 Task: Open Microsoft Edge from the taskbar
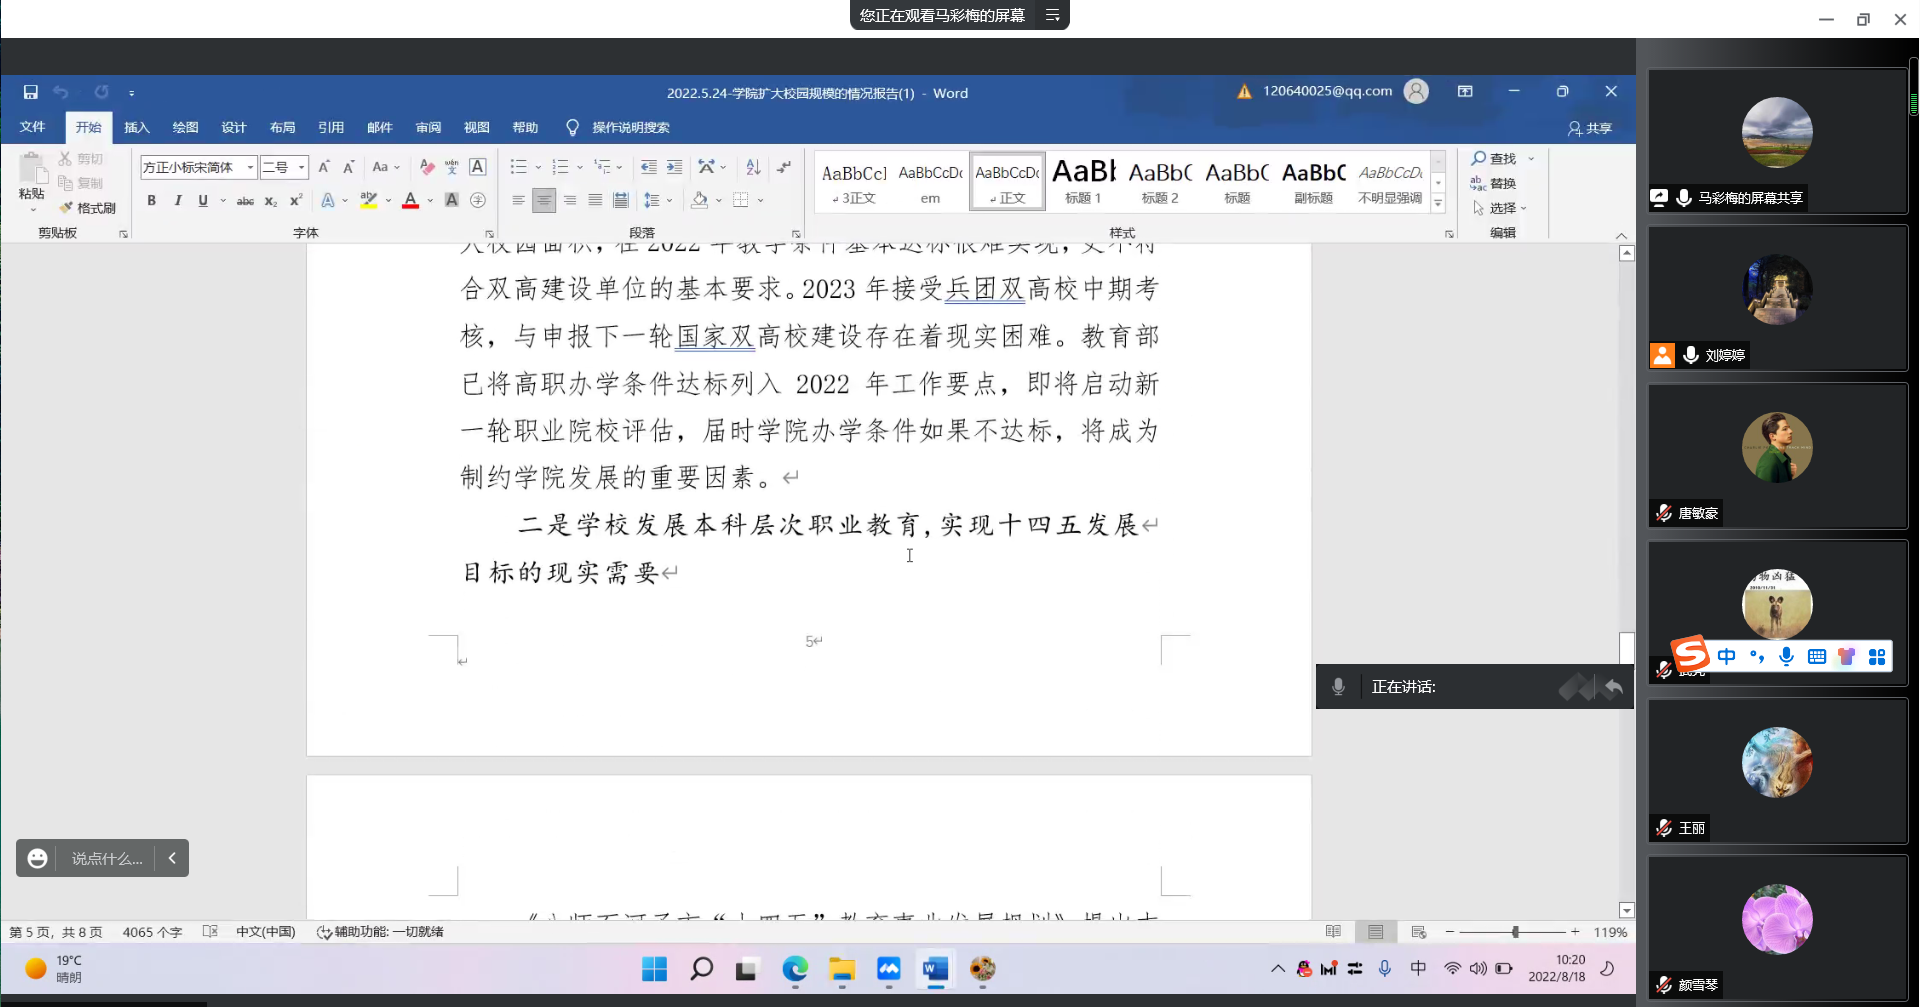click(x=795, y=969)
